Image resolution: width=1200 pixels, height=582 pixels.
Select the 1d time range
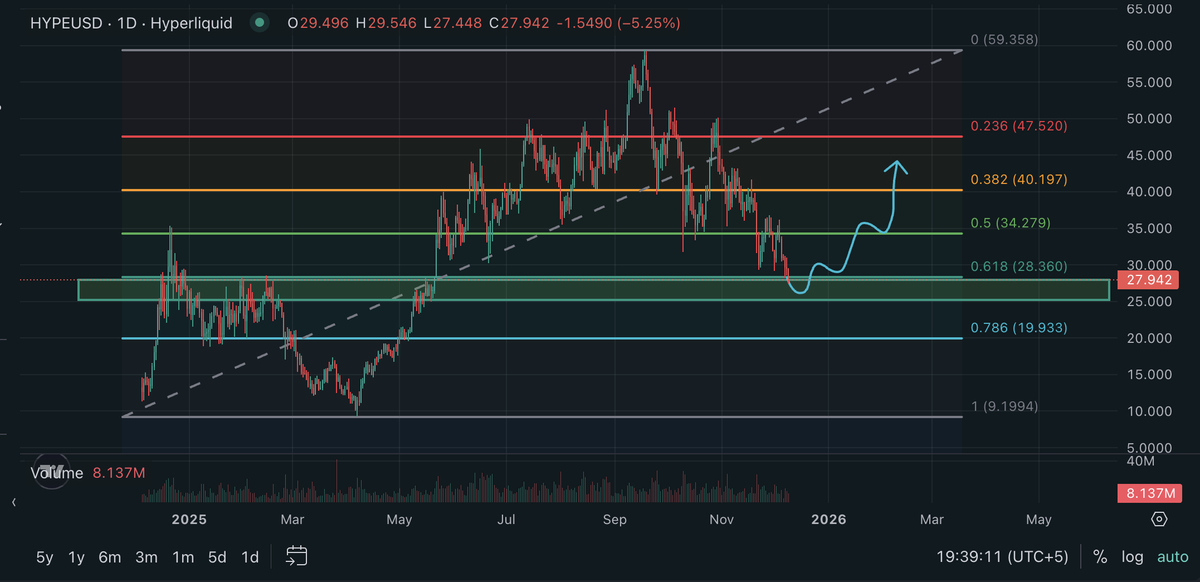(250, 557)
